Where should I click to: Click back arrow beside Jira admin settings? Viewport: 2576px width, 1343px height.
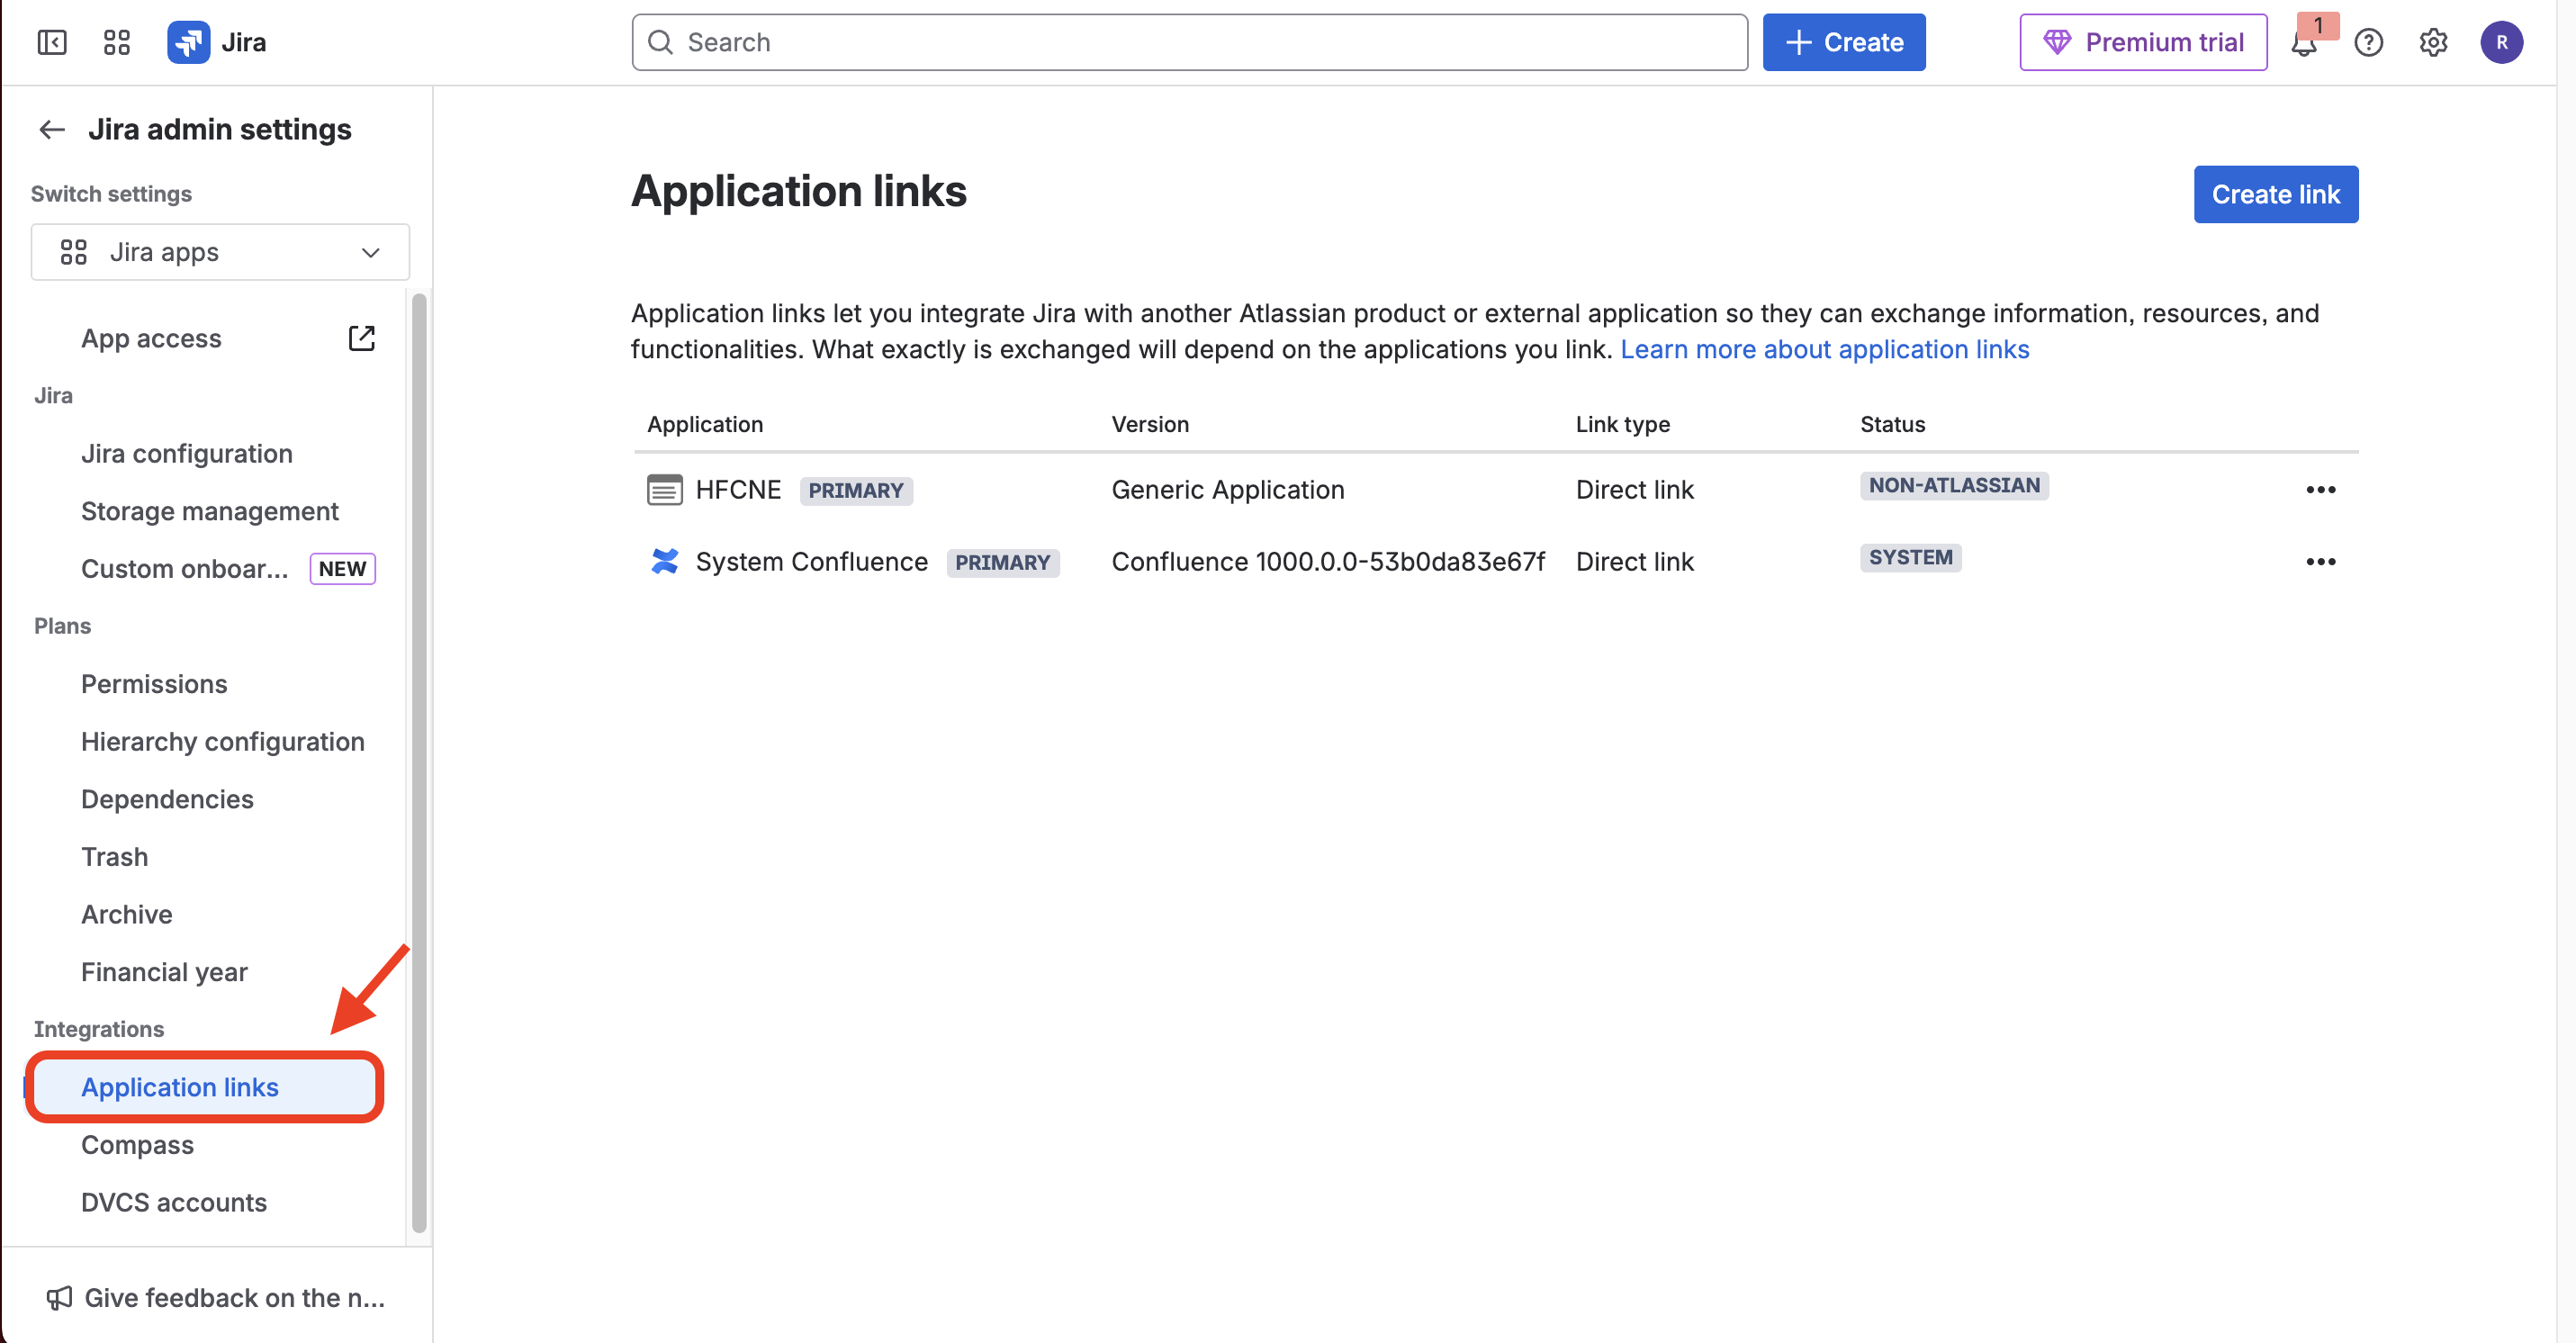point(52,129)
